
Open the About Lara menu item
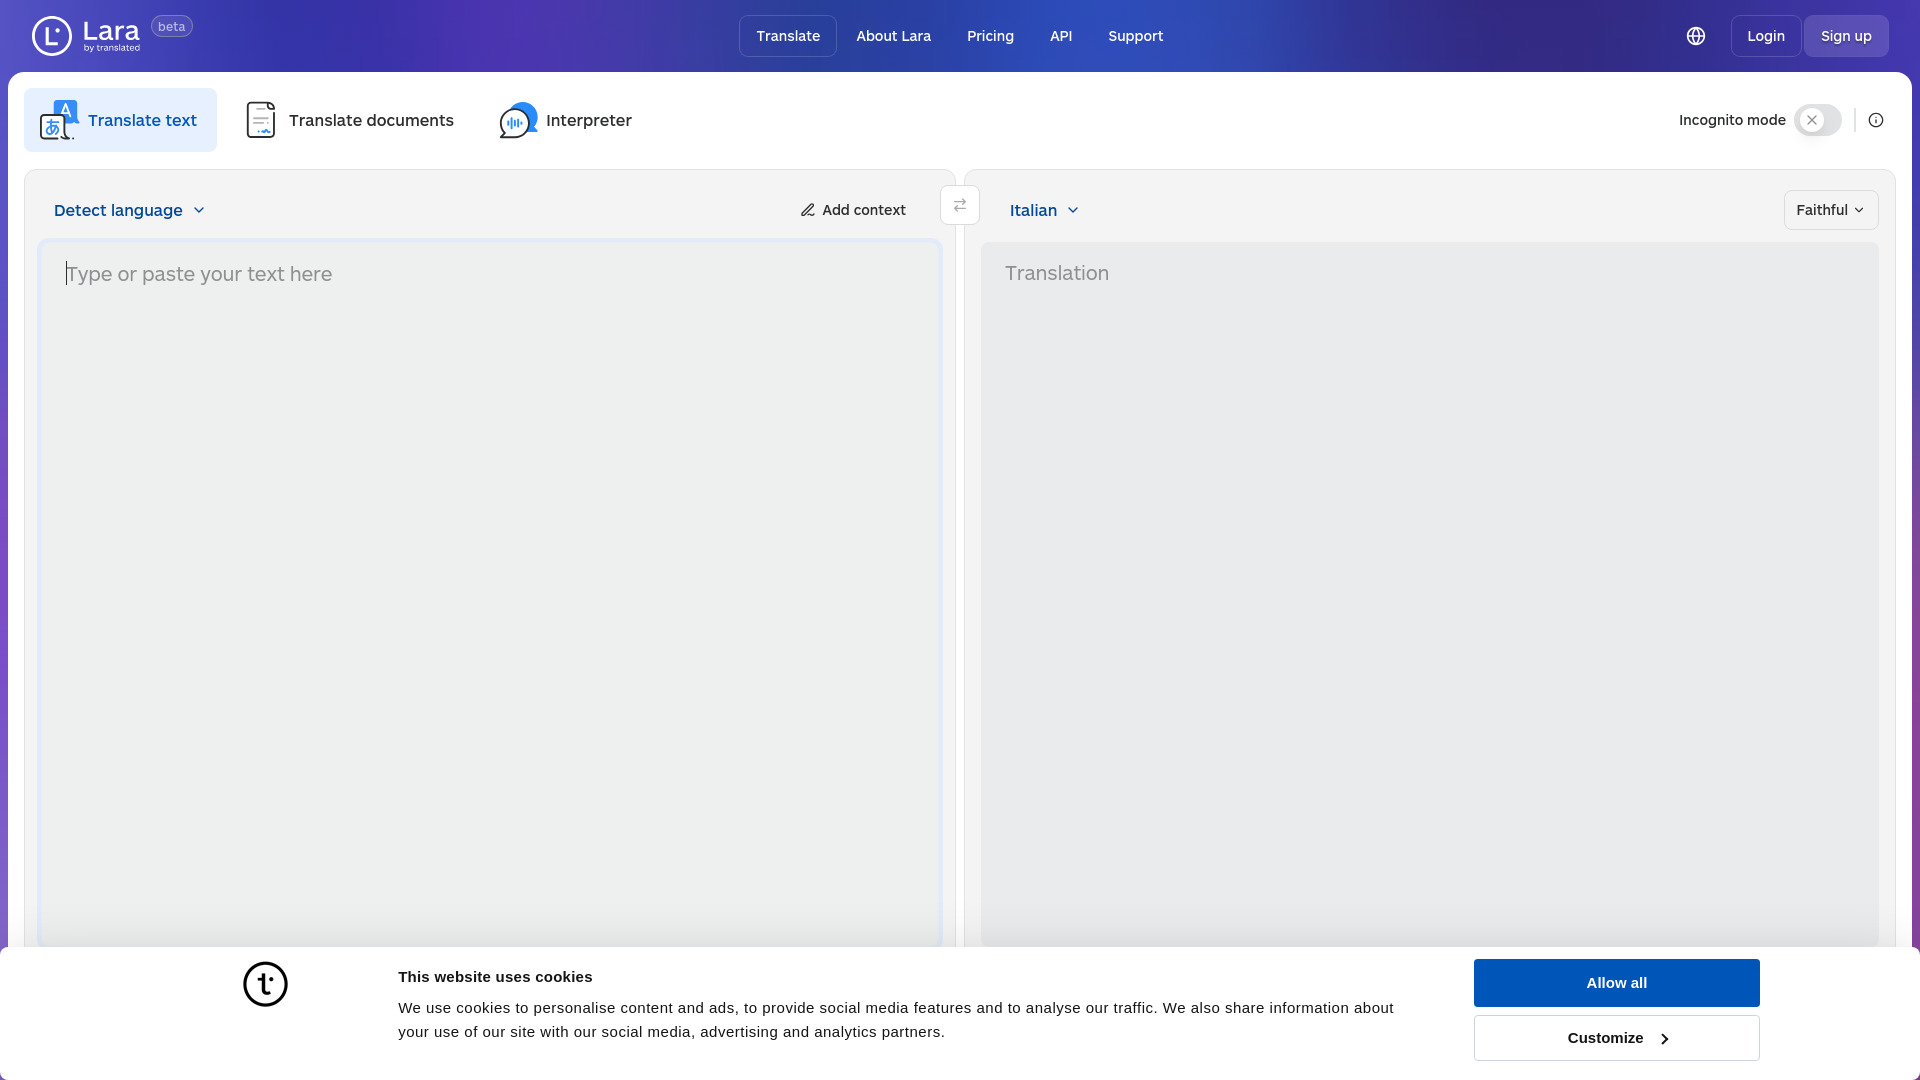[x=893, y=36]
